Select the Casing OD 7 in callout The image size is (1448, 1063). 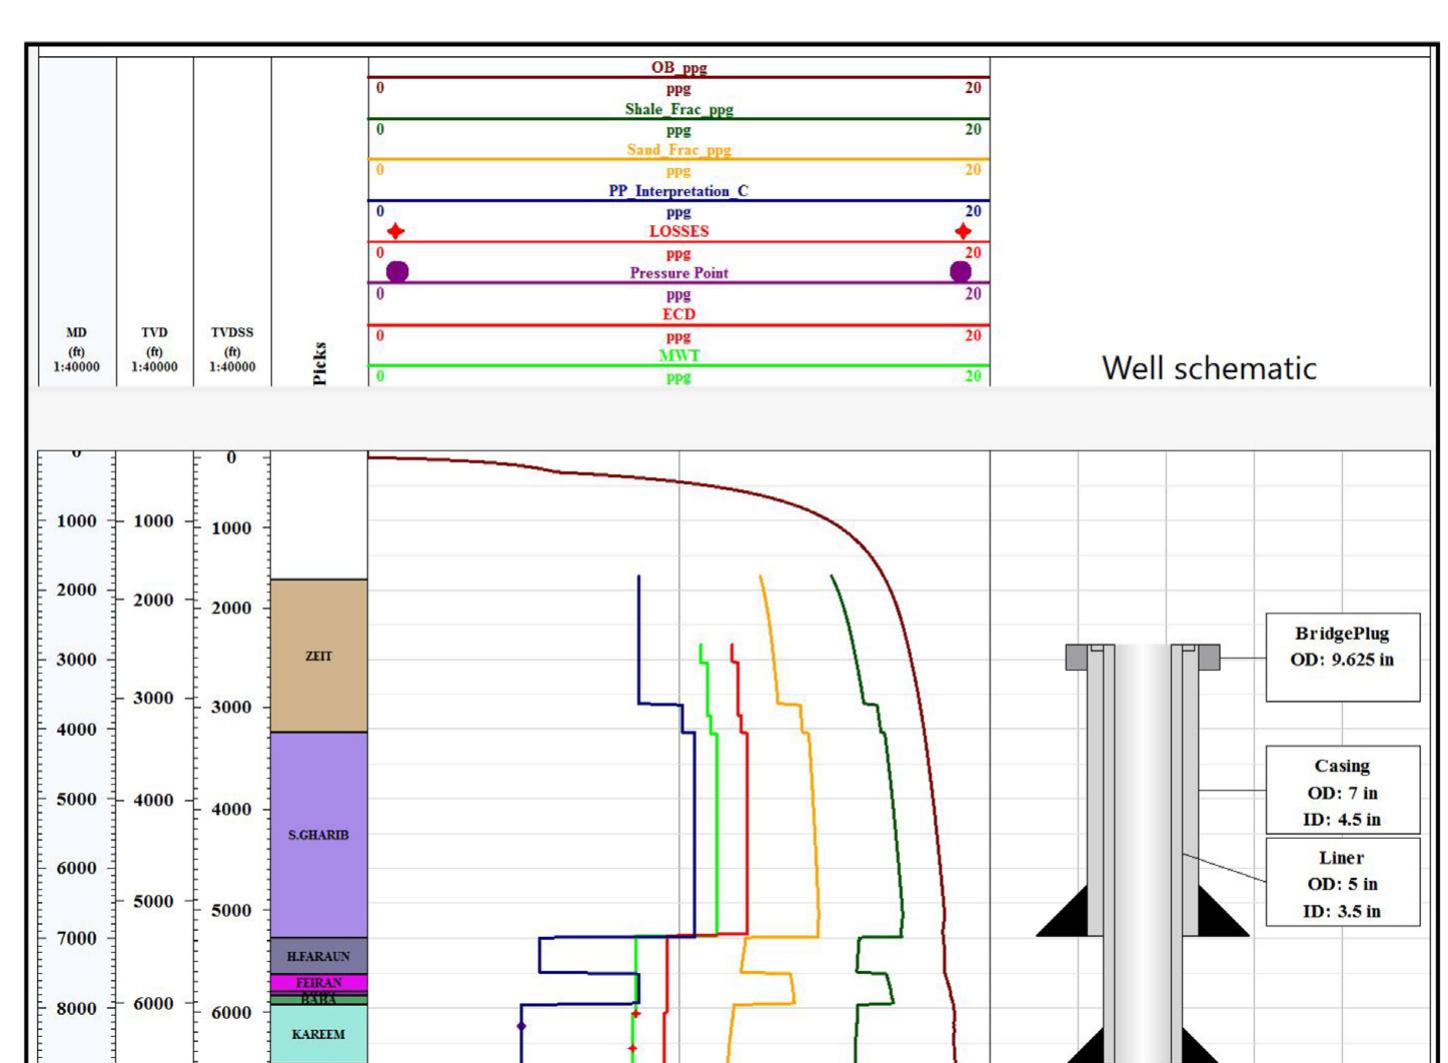pos(1342,791)
